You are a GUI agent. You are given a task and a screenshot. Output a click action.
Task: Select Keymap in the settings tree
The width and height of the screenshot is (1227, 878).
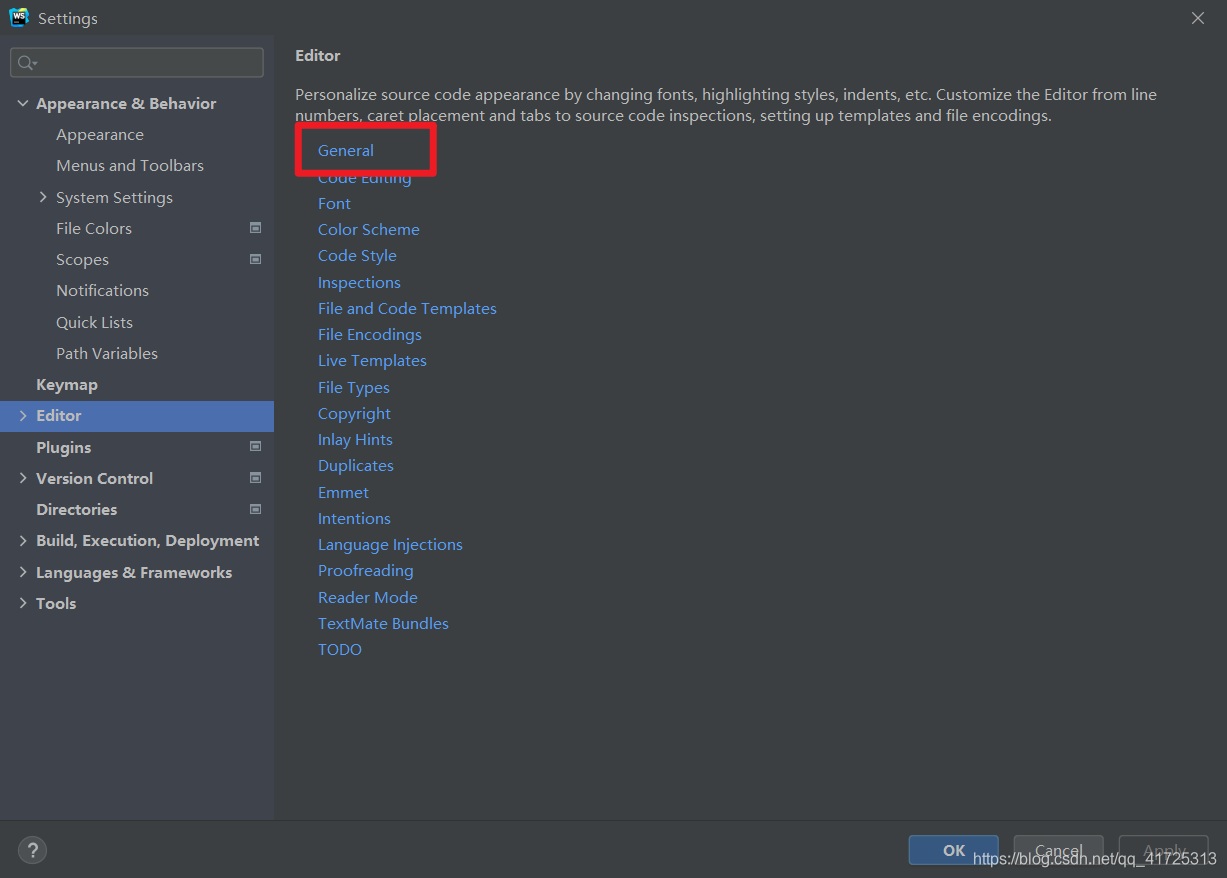pos(67,385)
